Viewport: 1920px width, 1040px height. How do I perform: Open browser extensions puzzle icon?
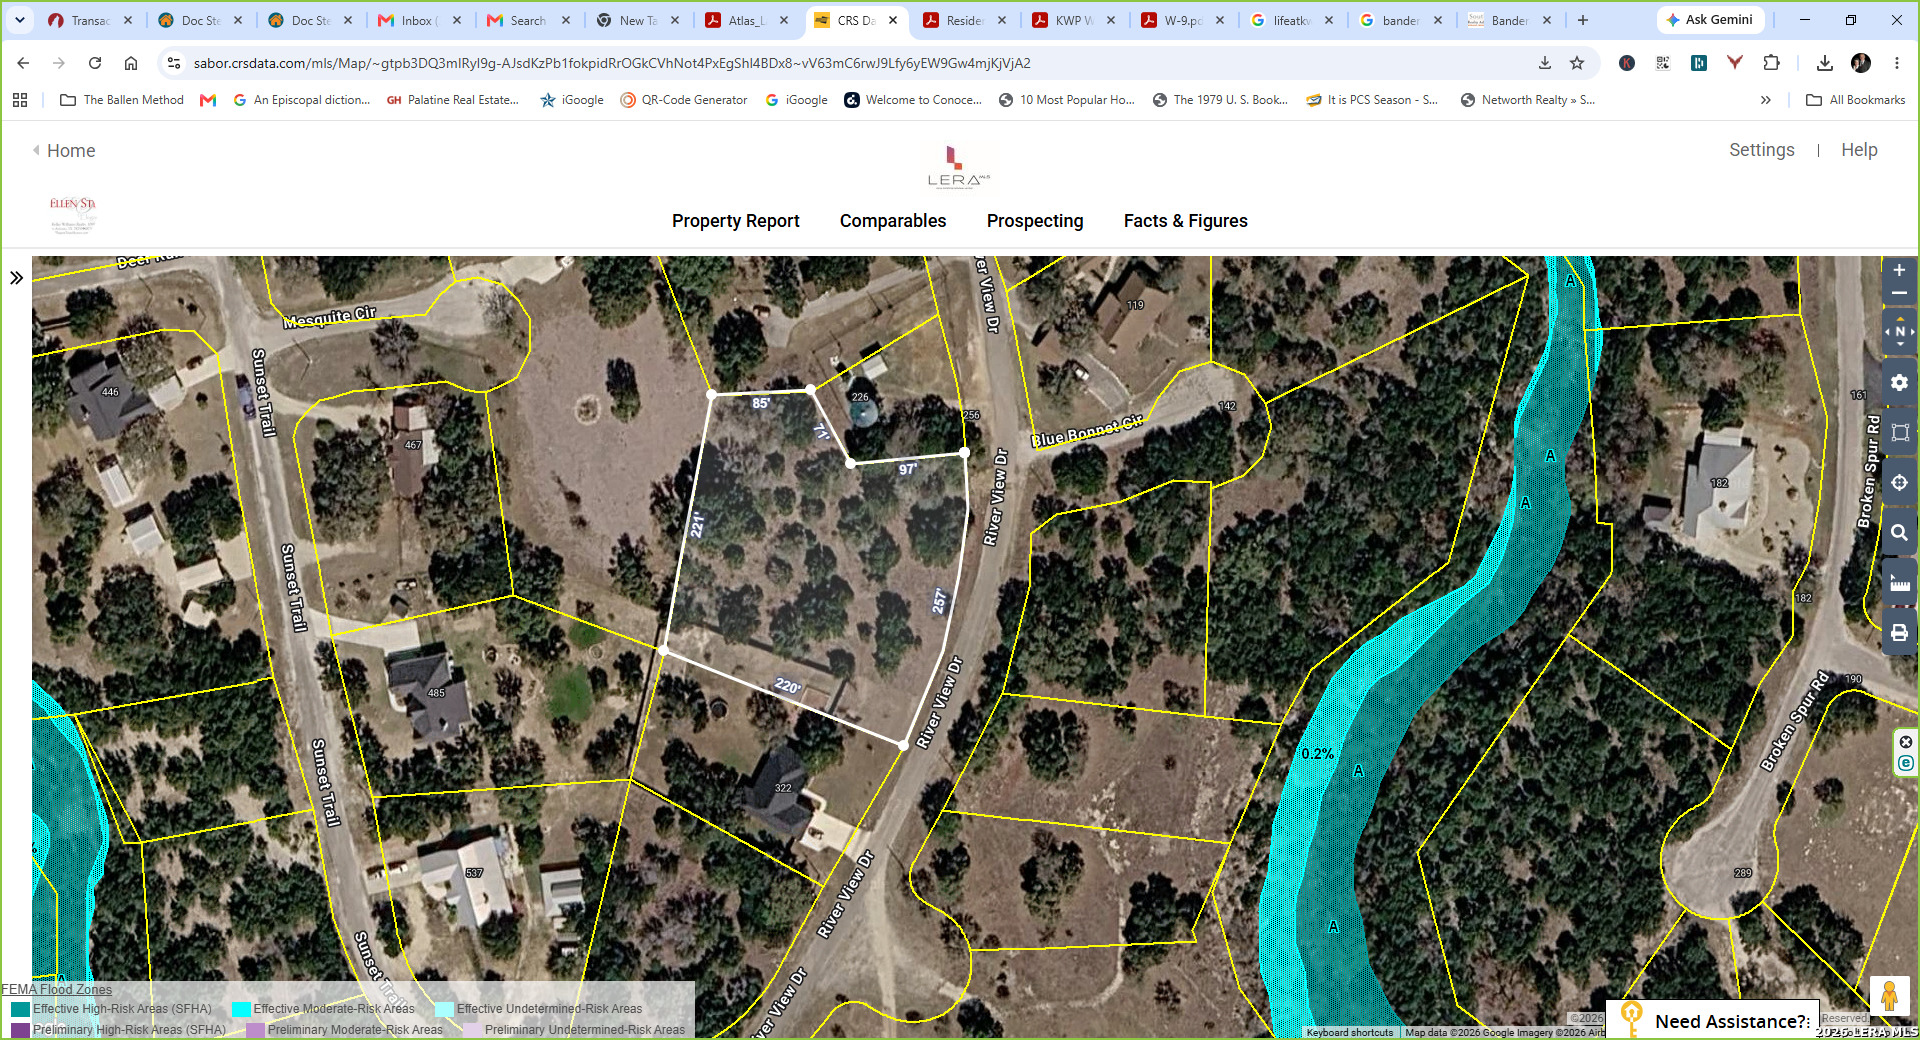pos(1771,63)
